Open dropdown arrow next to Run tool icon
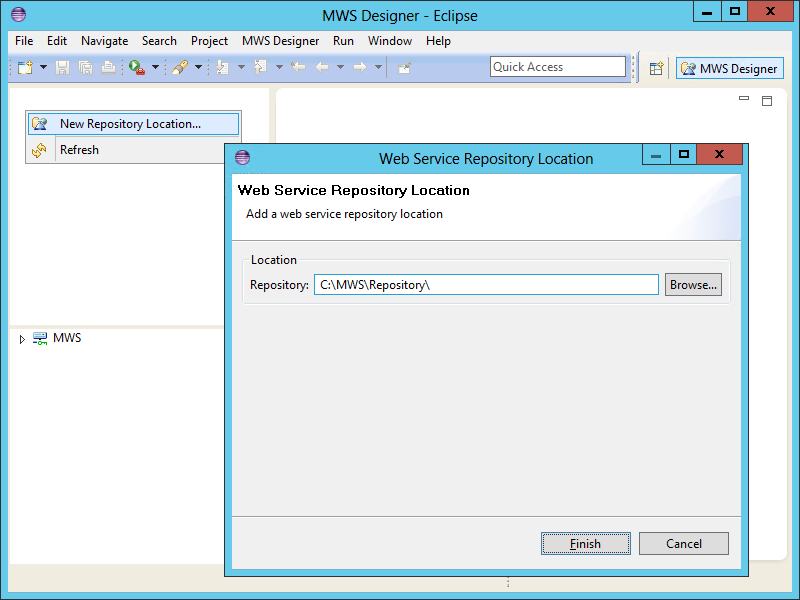Screen dimensions: 800x600 pos(155,67)
